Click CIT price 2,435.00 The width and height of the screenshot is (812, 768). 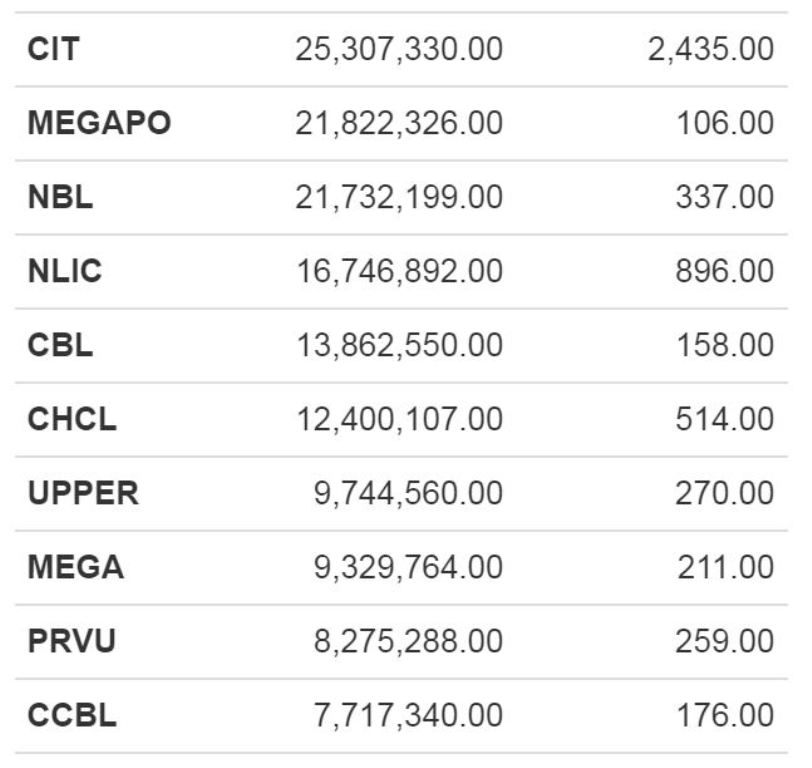click(711, 49)
